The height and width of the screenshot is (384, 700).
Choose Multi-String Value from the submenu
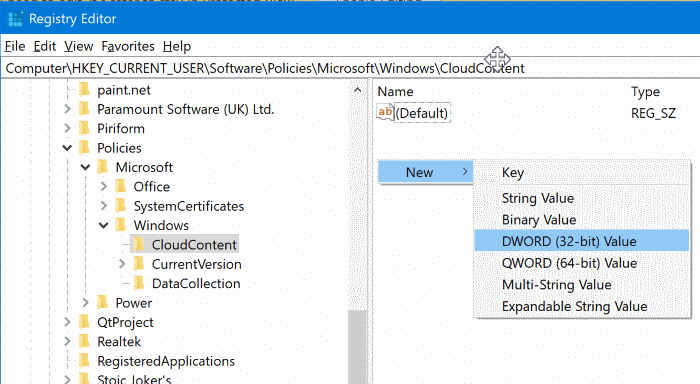point(582,284)
